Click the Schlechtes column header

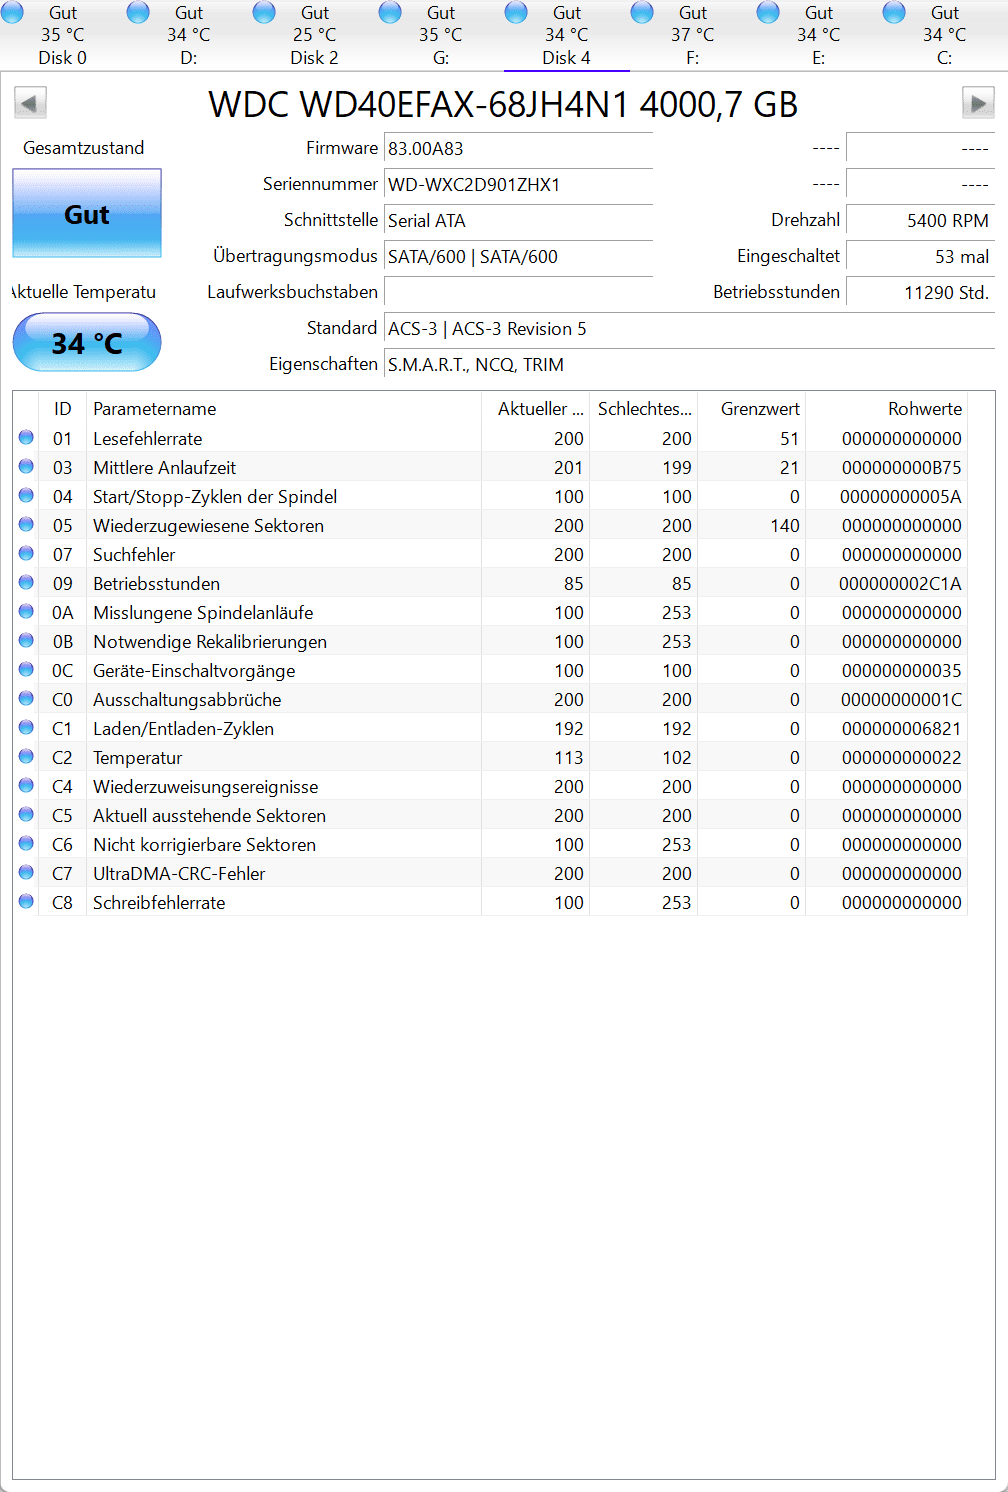(x=644, y=408)
